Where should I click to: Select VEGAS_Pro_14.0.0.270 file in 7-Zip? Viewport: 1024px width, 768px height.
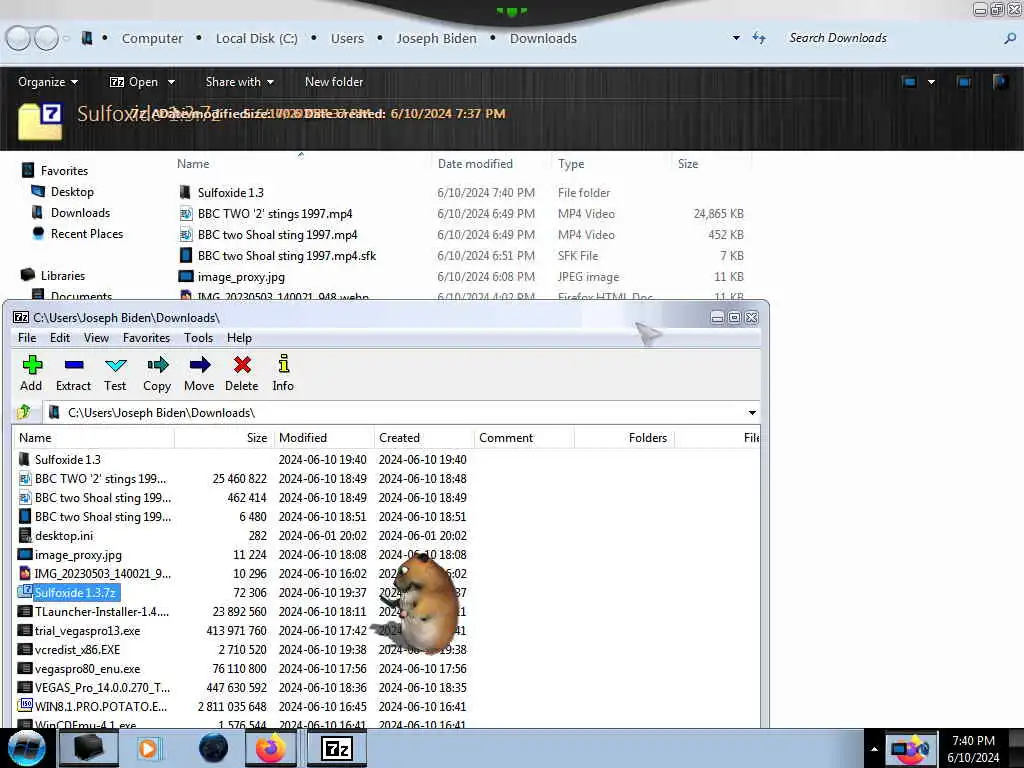pyautogui.click(x=102, y=687)
